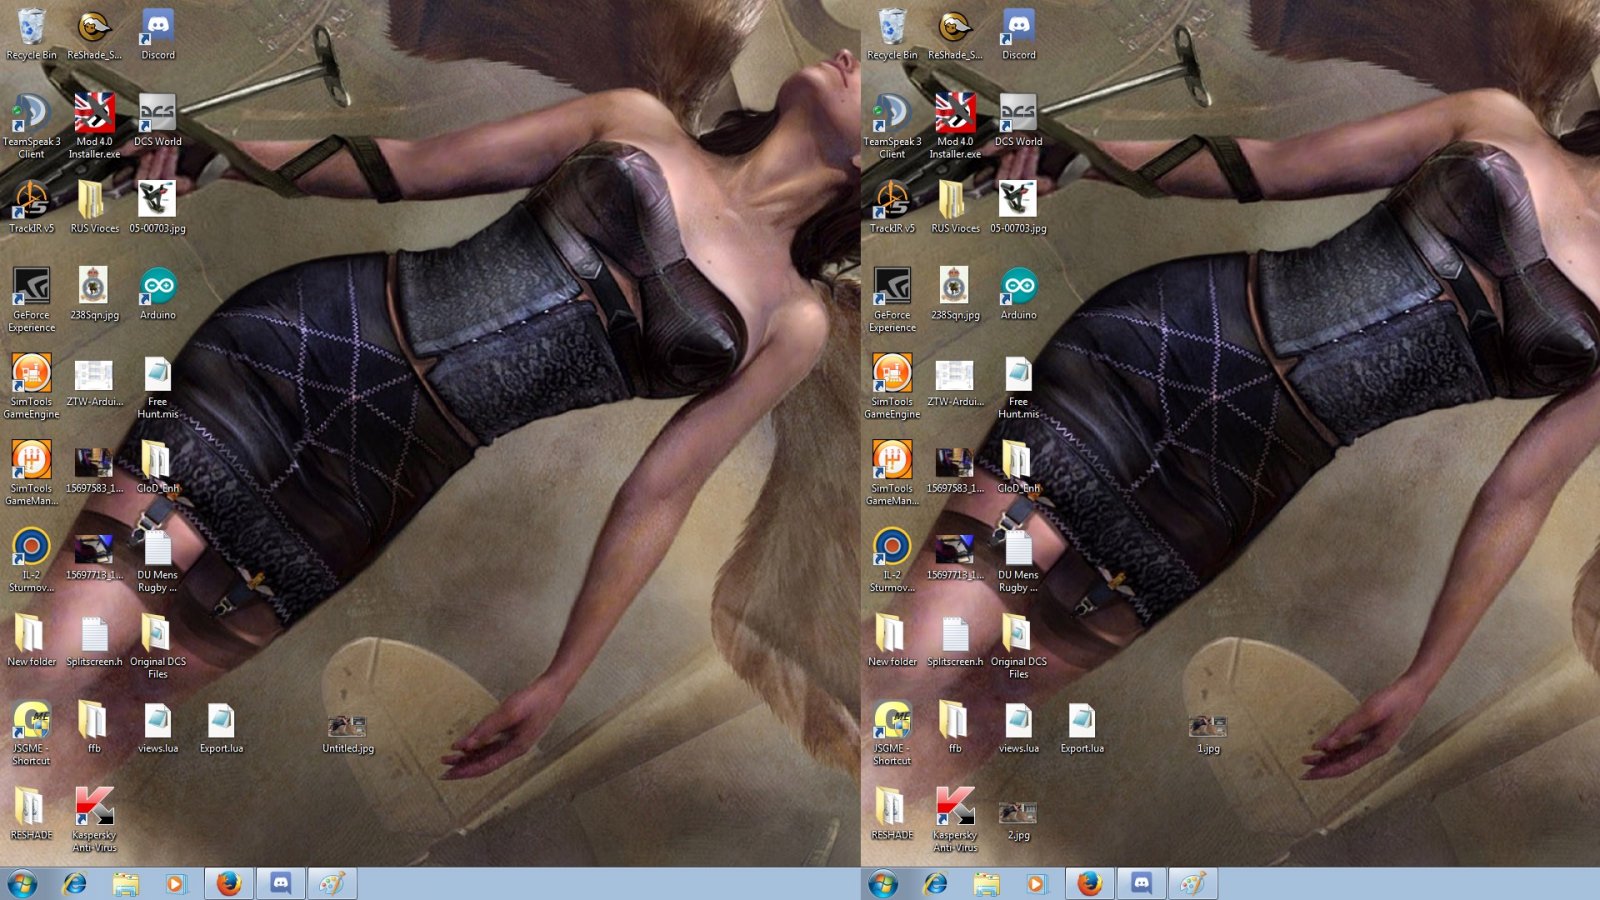Select TeamSpeak 3 Client on left screen
The width and height of the screenshot is (1600, 900).
(31, 127)
